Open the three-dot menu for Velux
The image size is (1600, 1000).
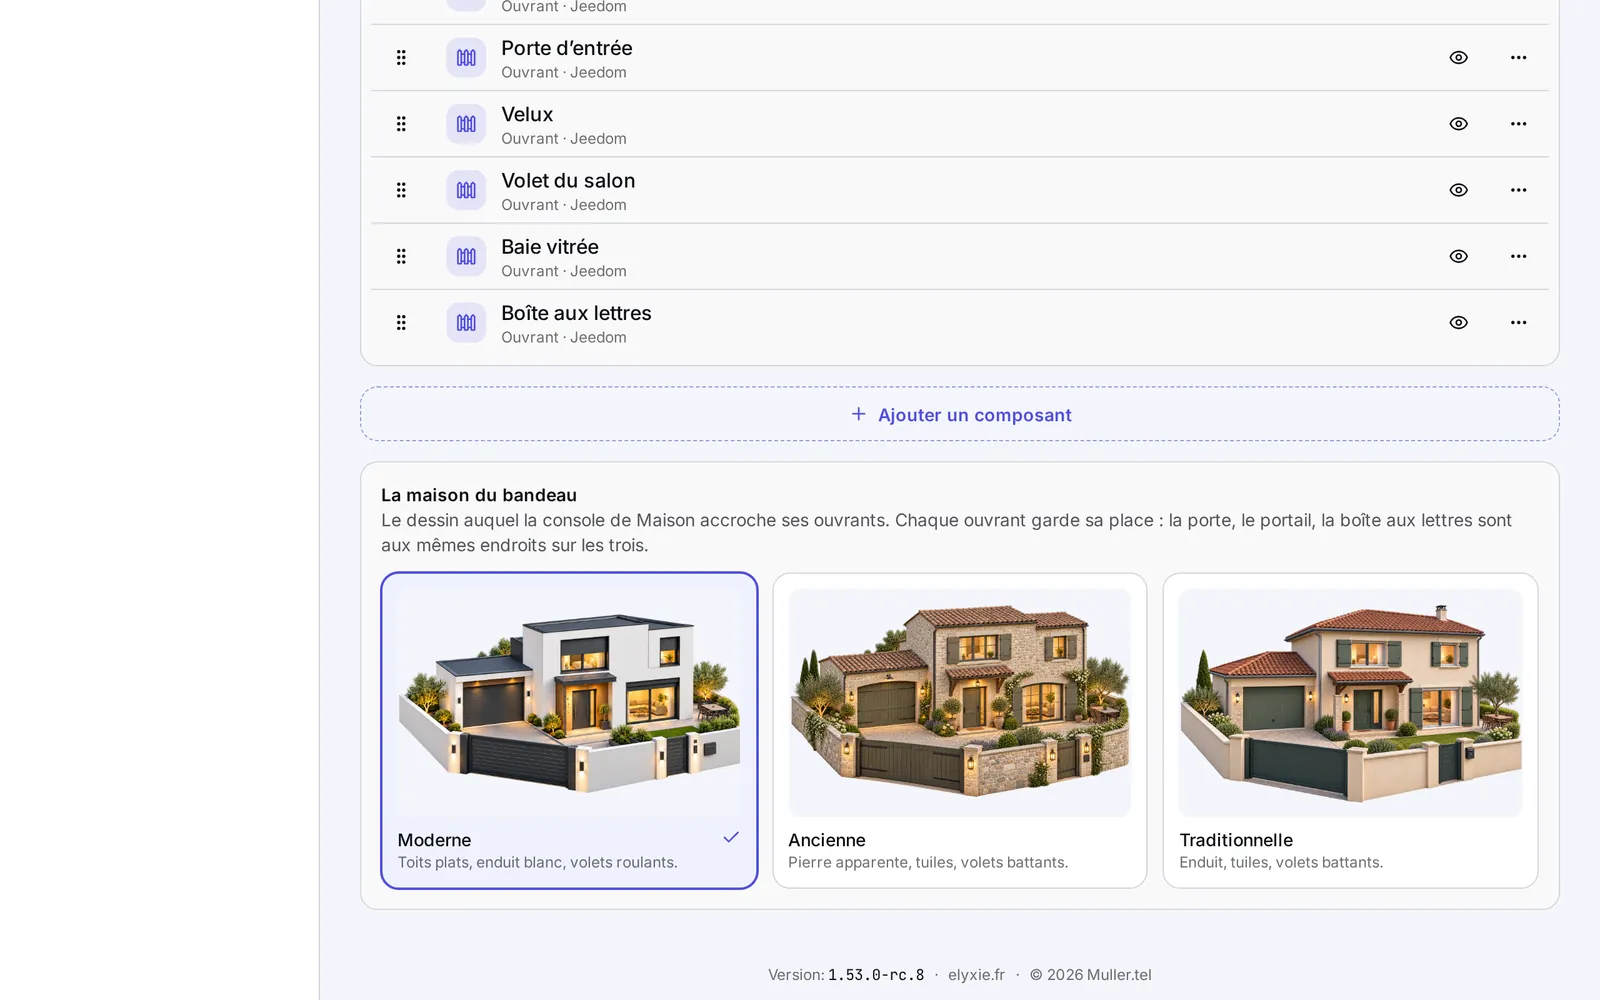(1518, 124)
